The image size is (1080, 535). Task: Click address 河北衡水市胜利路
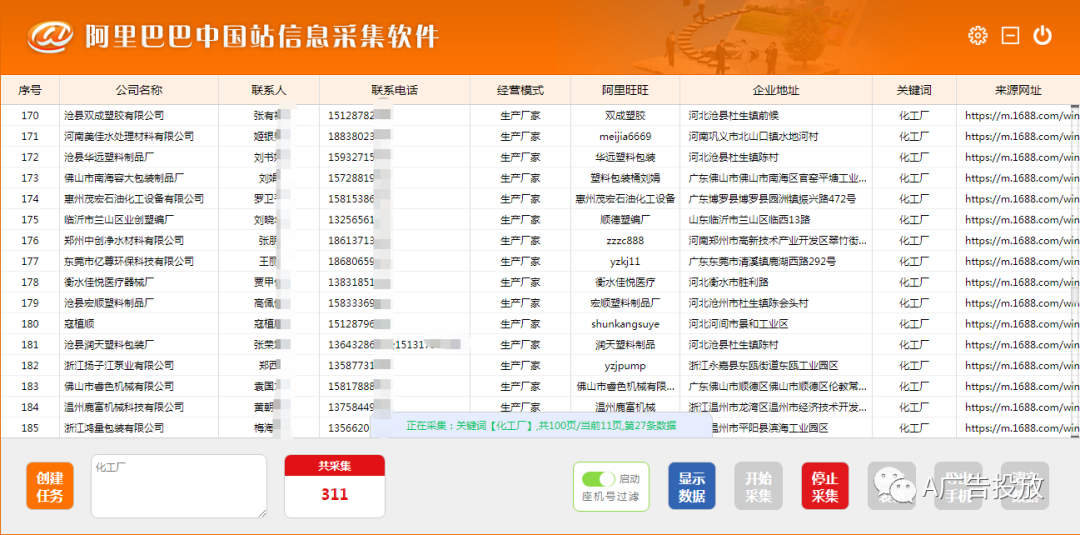(x=729, y=282)
